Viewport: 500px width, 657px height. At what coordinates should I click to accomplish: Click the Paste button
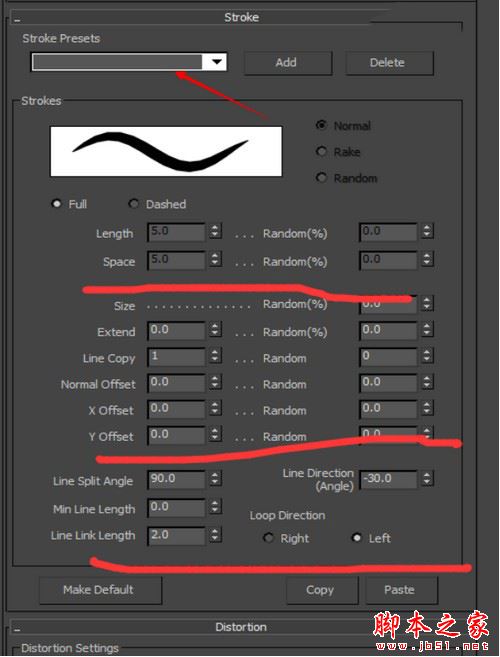click(x=402, y=590)
